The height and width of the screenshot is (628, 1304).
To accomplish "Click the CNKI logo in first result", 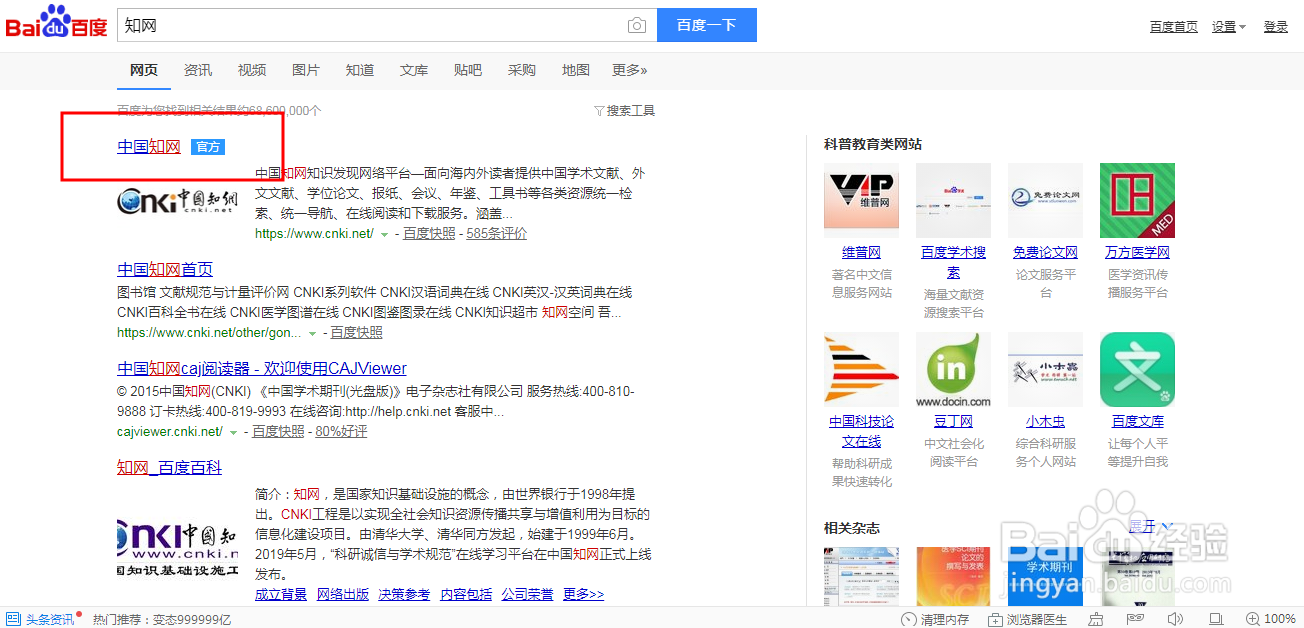I will pos(177,201).
